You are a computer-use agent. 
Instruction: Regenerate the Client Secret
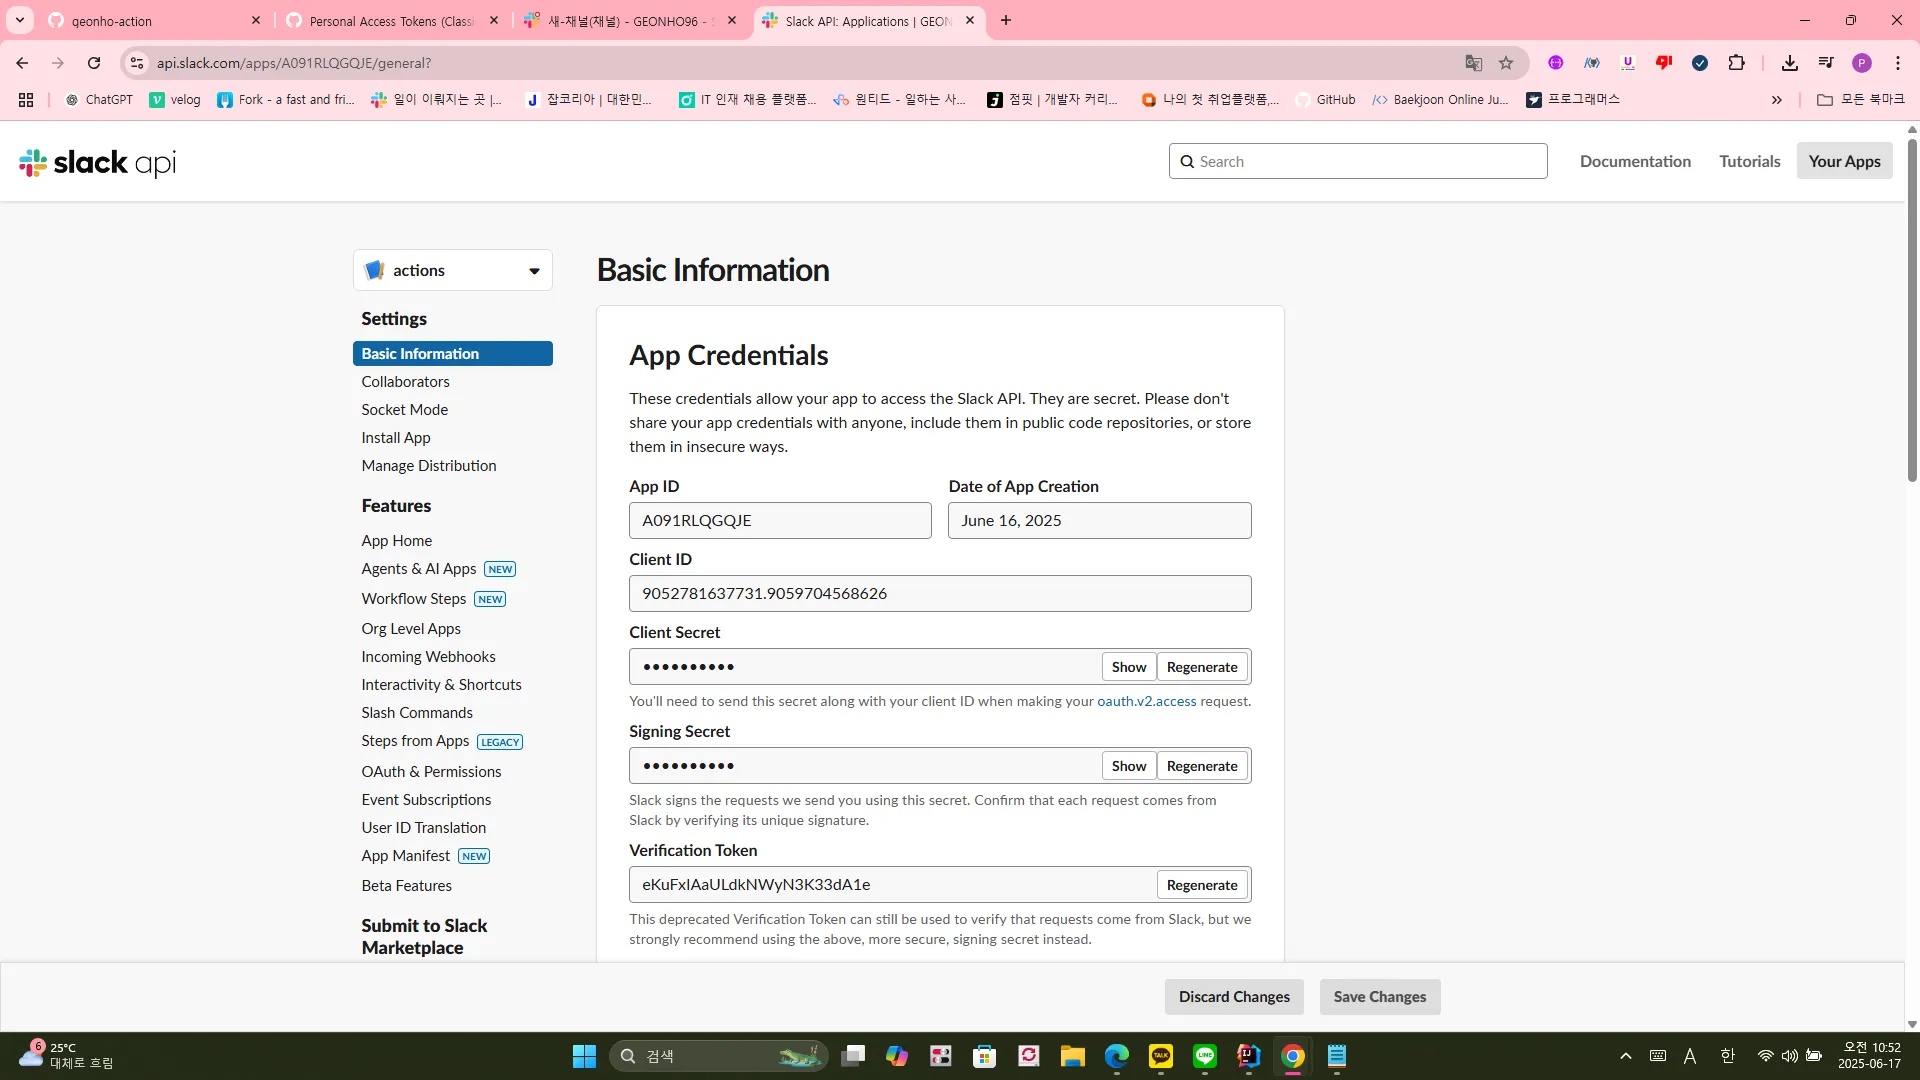click(x=1202, y=667)
